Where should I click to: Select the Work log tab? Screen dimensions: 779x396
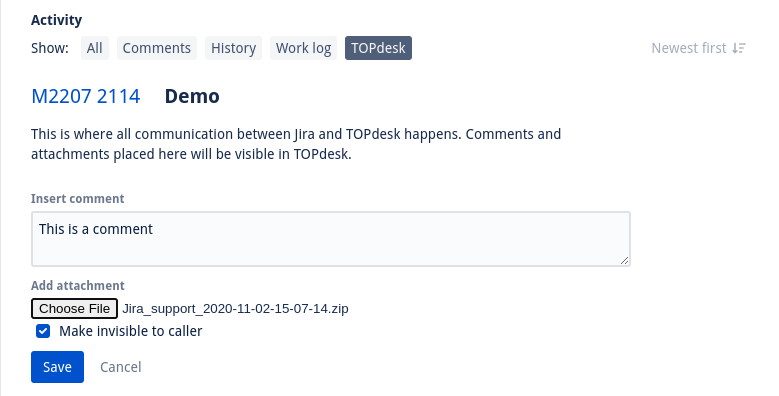[x=304, y=48]
